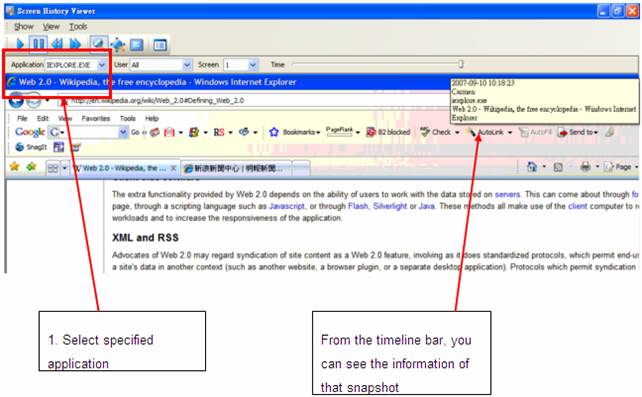Follow the Silverlight link in article
The width and height of the screenshot is (642, 397).
pyautogui.click(x=390, y=206)
